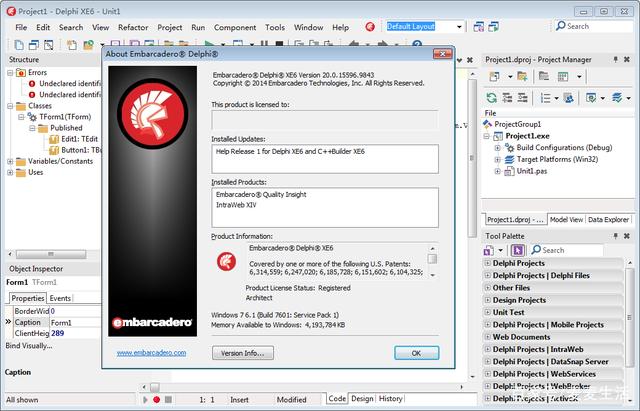
Task: Click the Set Debug Desktop icon
Action: tap(493, 27)
